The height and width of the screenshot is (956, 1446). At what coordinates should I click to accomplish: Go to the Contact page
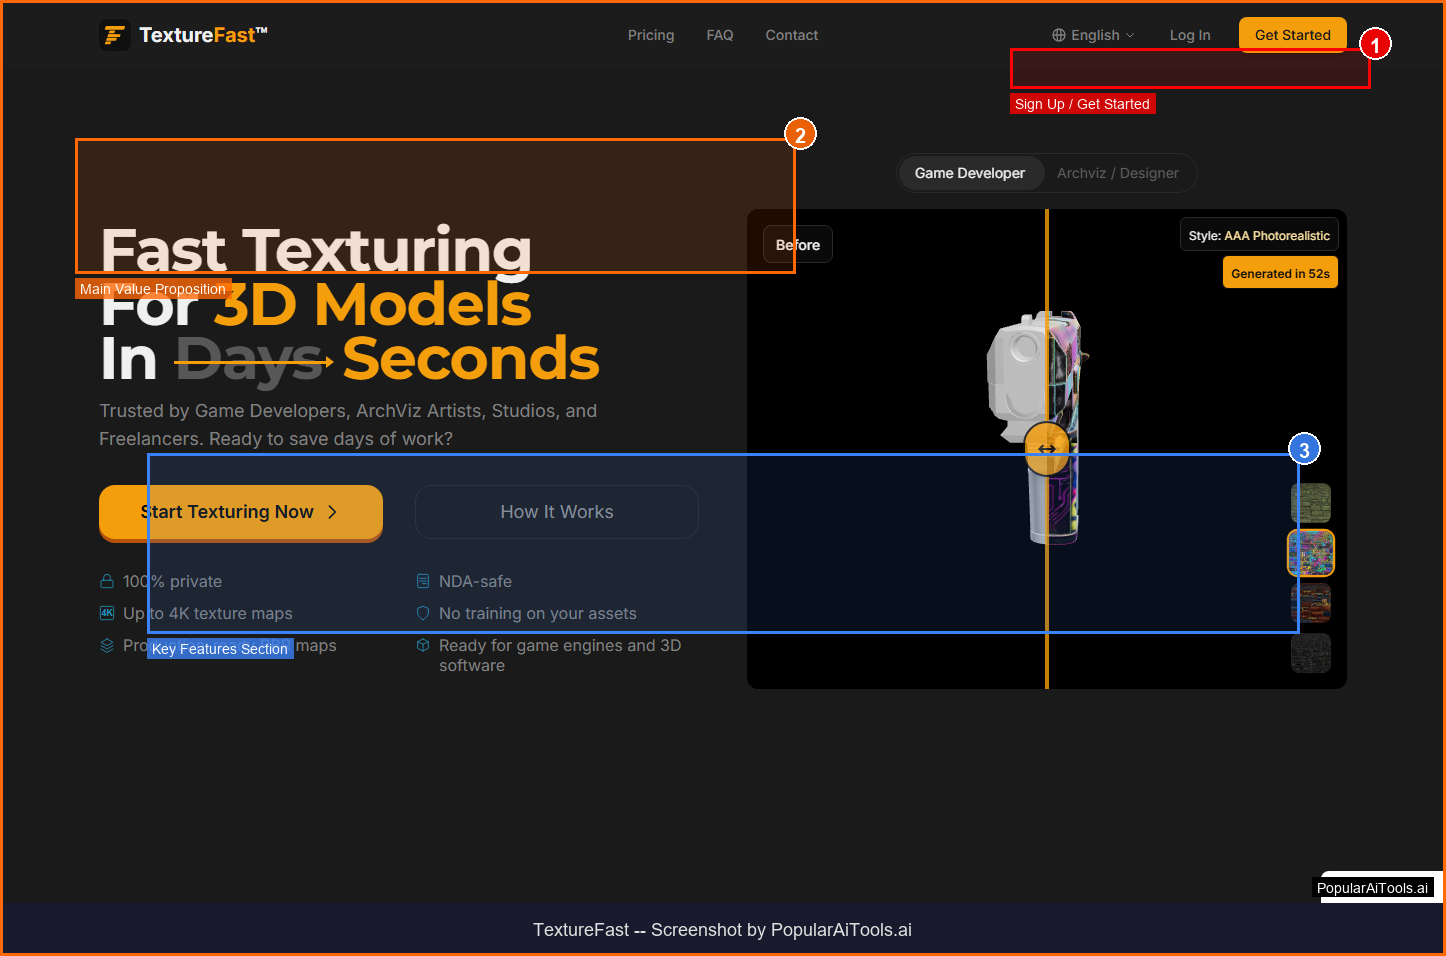pyautogui.click(x=791, y=35)
